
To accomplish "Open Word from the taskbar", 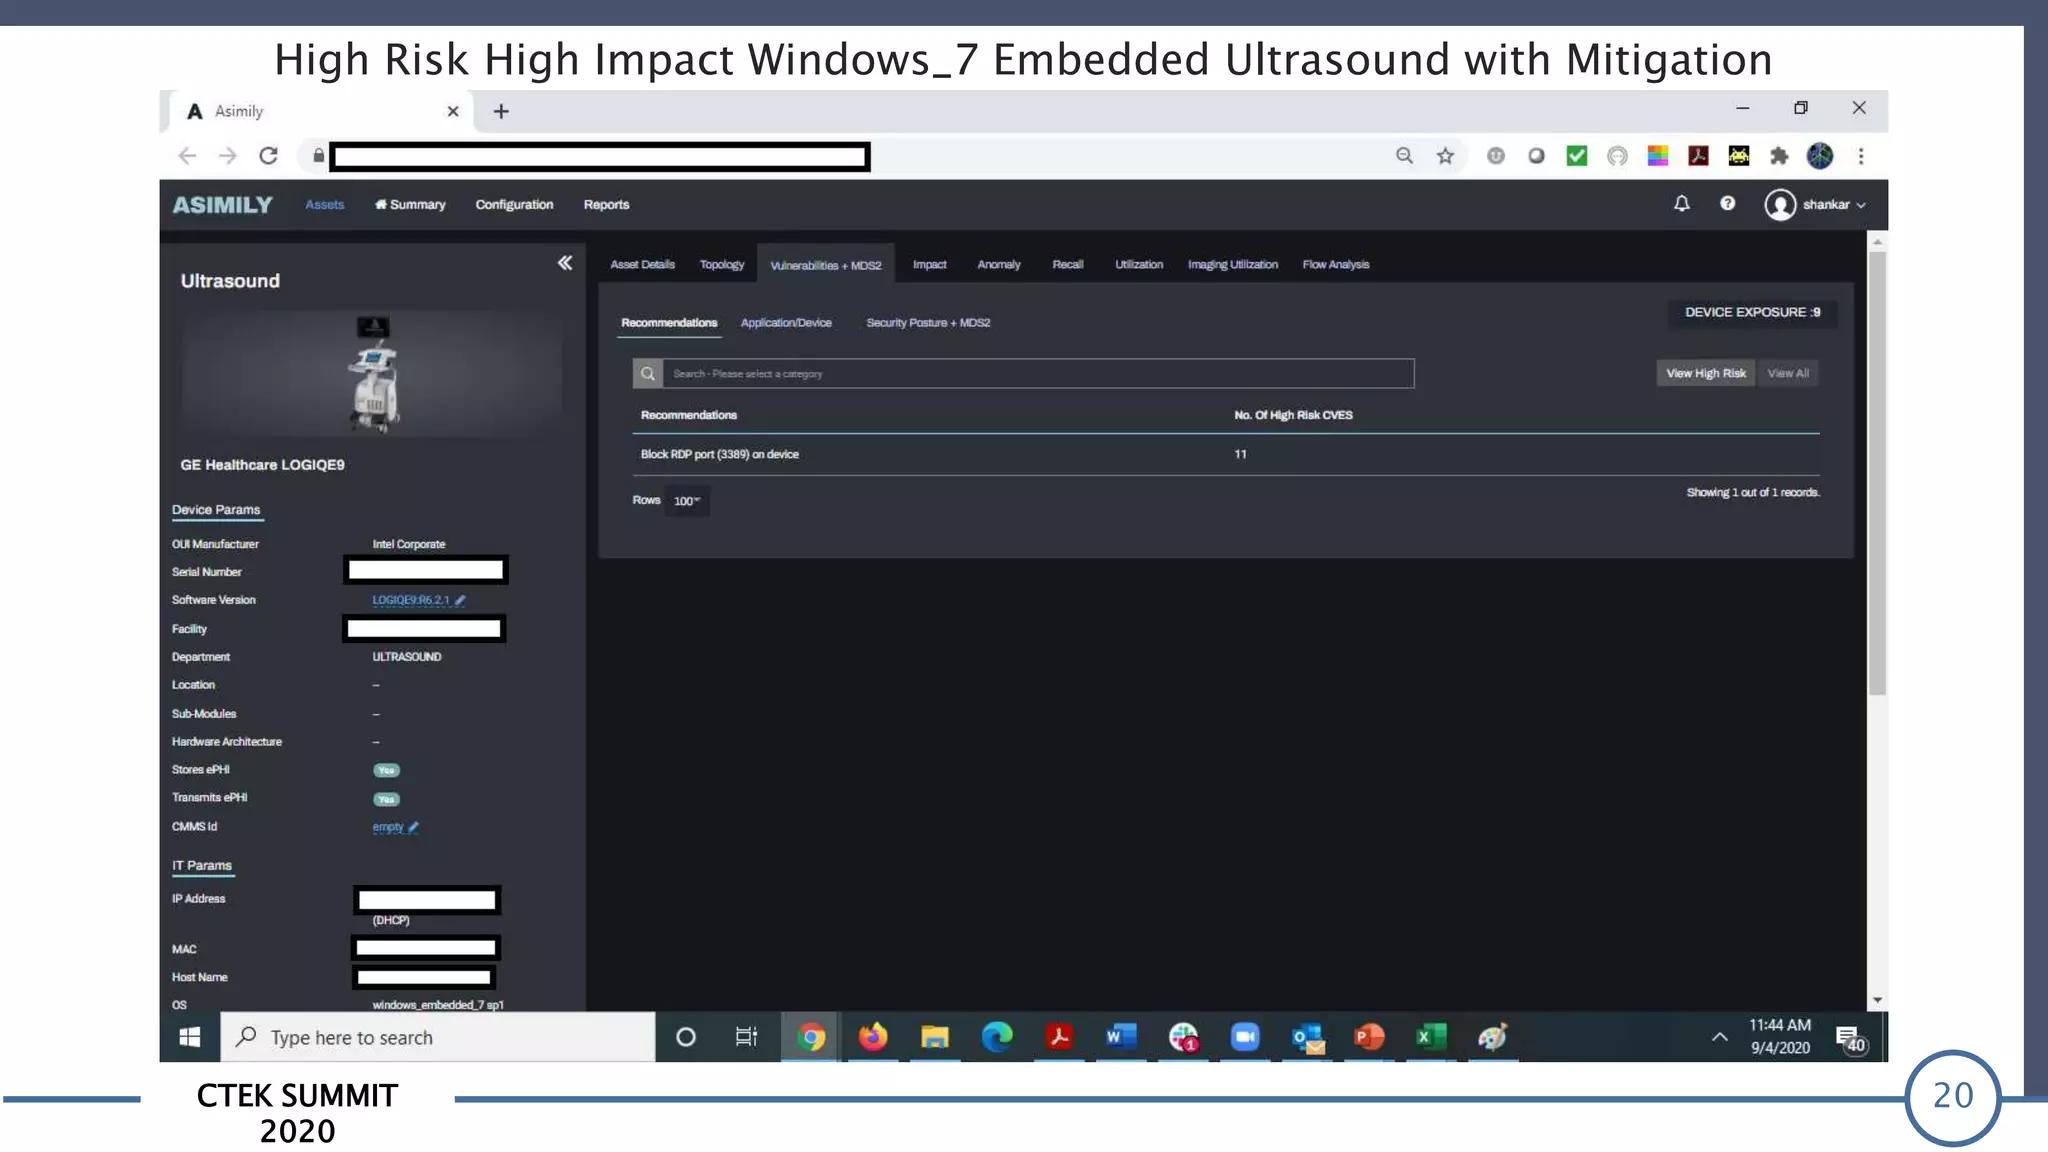I will pyautogui.click(x=1121, y=1037).
